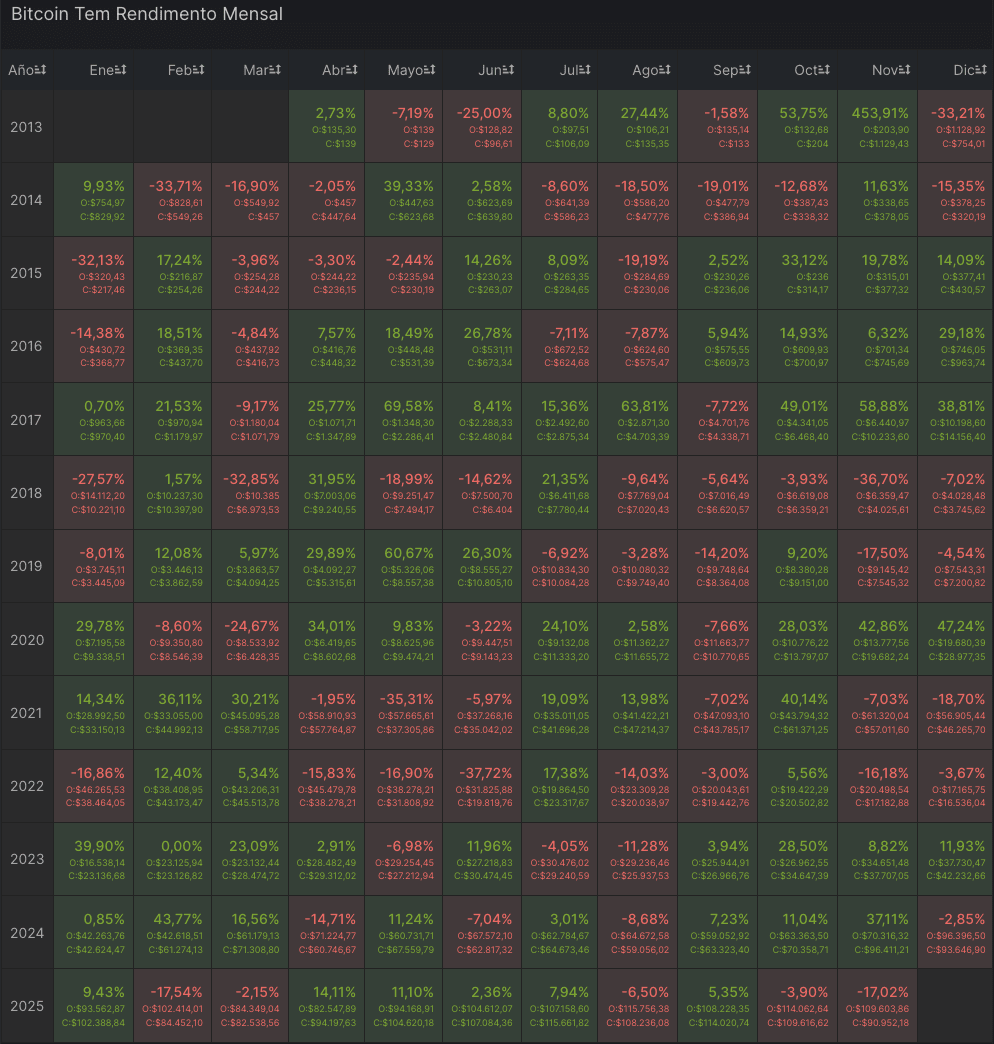Click the -24,67% value in Mar 2020
This screenshot has width=994, height=1044.
click(x=252, y=627)
